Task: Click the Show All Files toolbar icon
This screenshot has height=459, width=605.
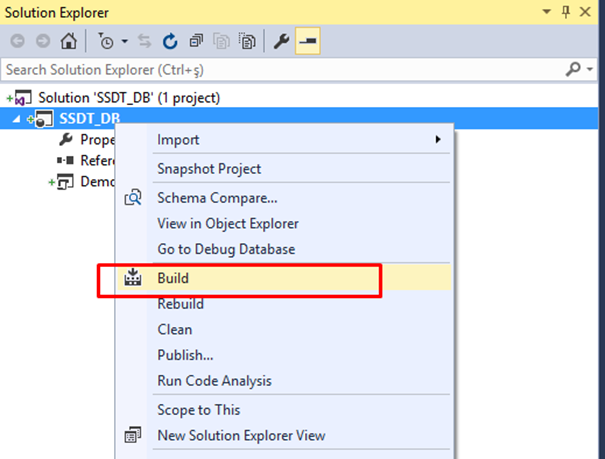Action: click(x=221, y=41)
